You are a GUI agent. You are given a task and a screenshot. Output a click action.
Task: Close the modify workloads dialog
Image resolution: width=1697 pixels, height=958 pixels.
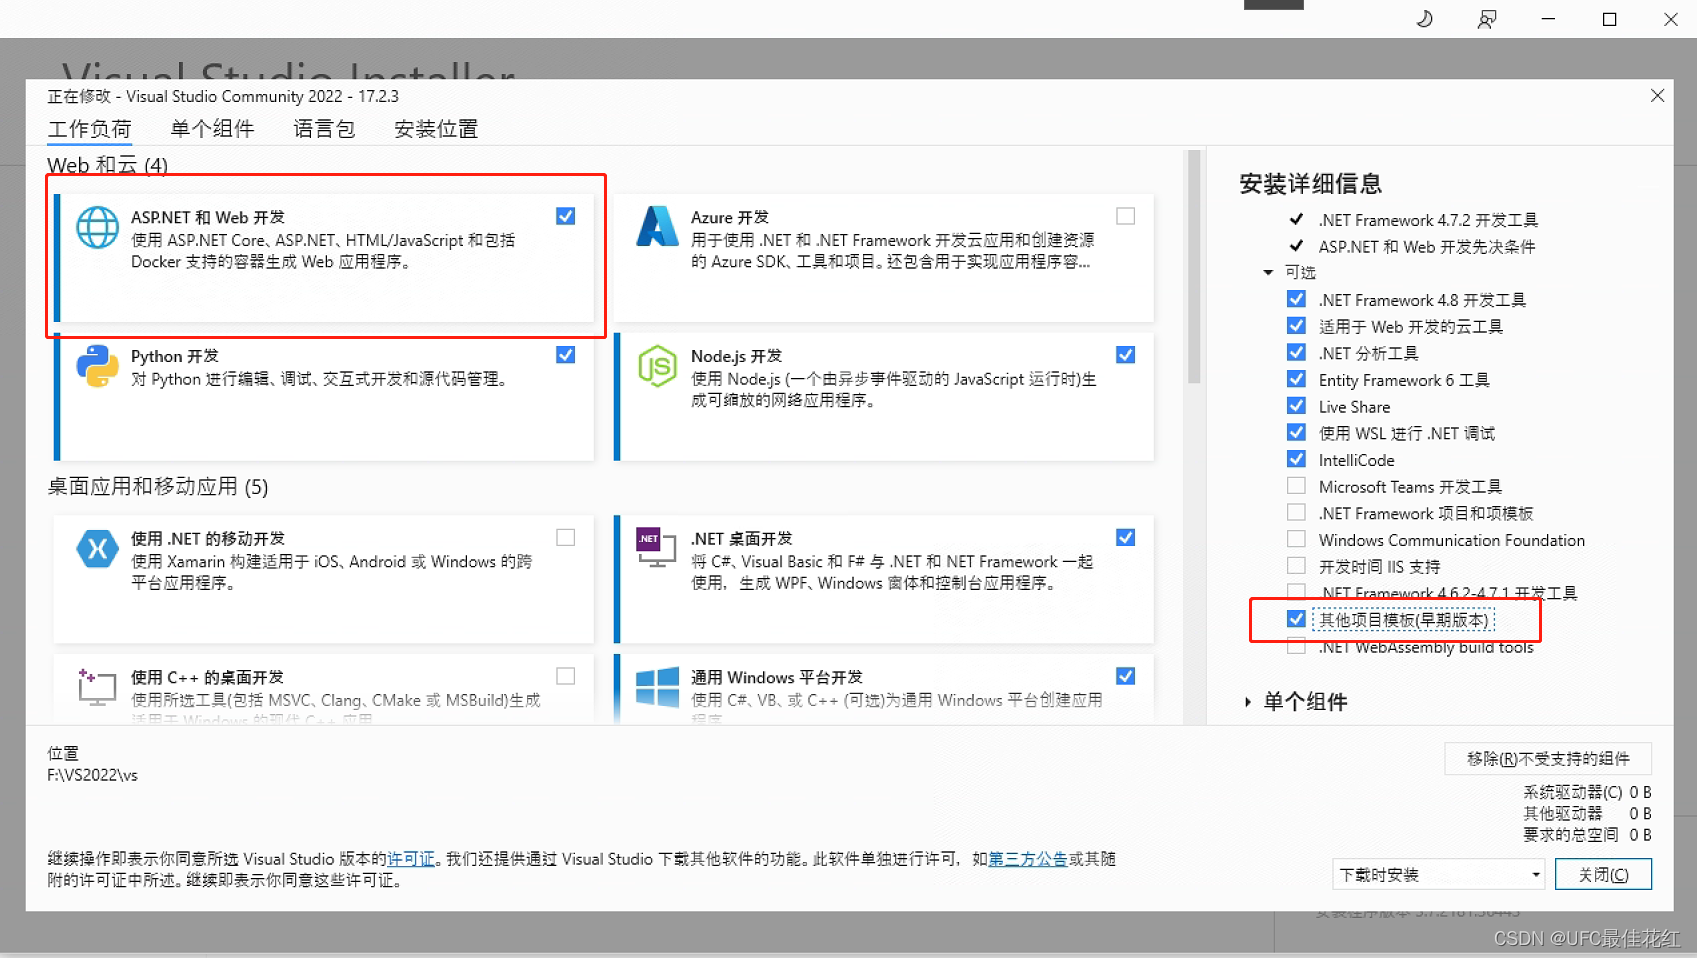(x=1657, y=95)
